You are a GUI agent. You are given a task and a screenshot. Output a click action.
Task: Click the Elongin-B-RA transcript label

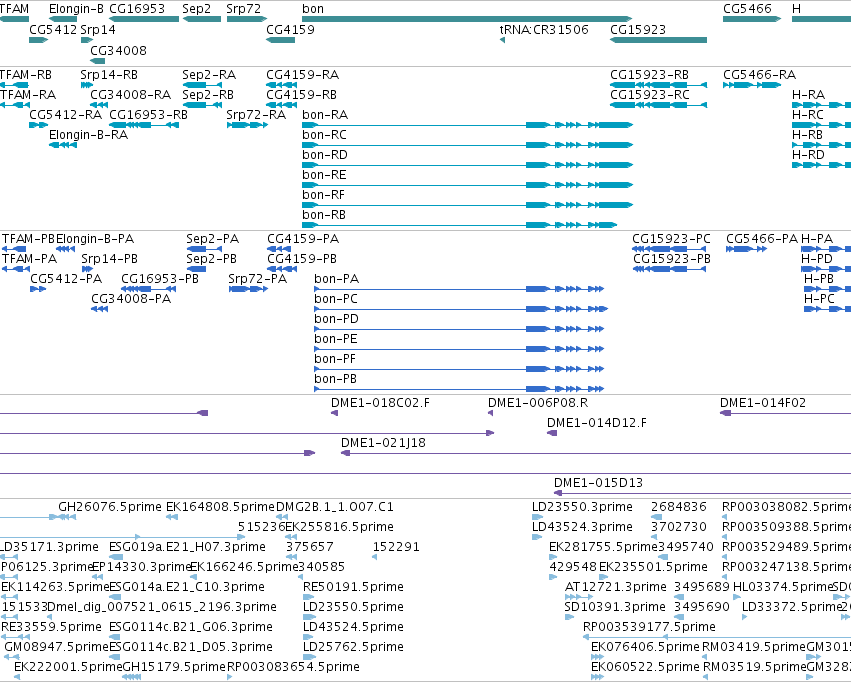click(x=88, y=135)
